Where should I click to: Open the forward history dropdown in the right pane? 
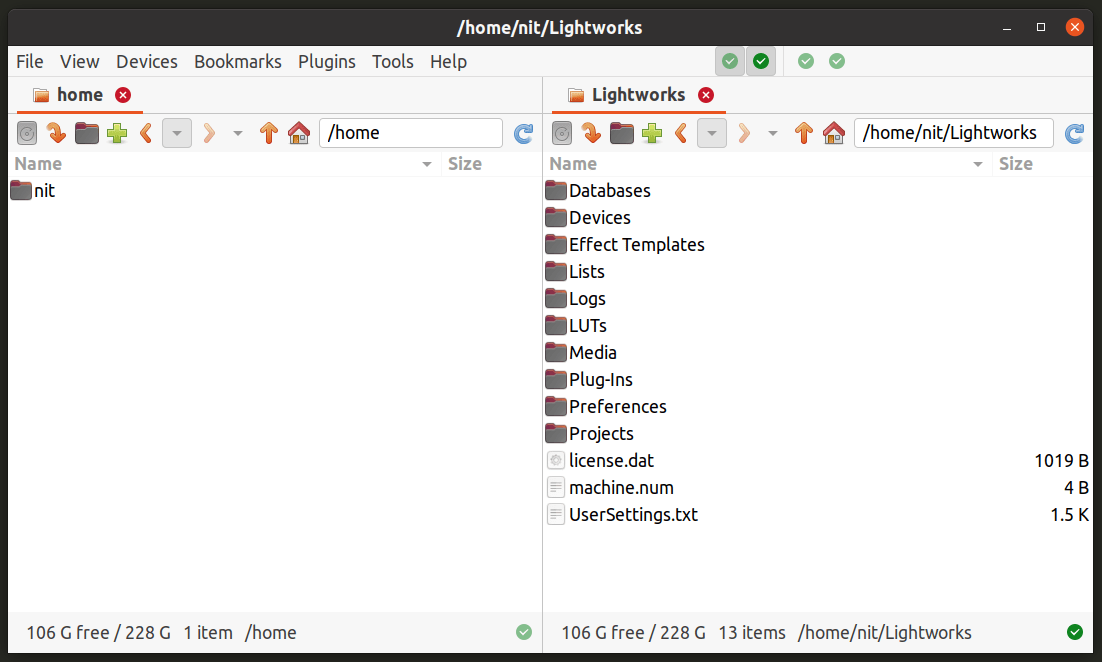tap(772, 132)
